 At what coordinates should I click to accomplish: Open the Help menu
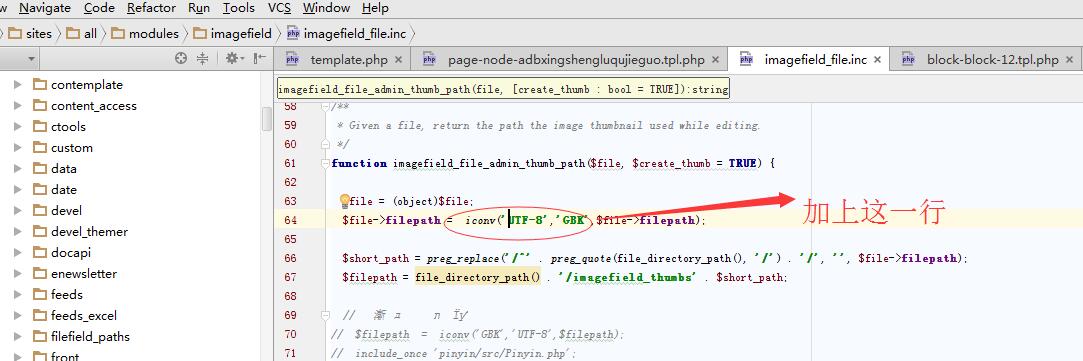[x=375, y=8]
